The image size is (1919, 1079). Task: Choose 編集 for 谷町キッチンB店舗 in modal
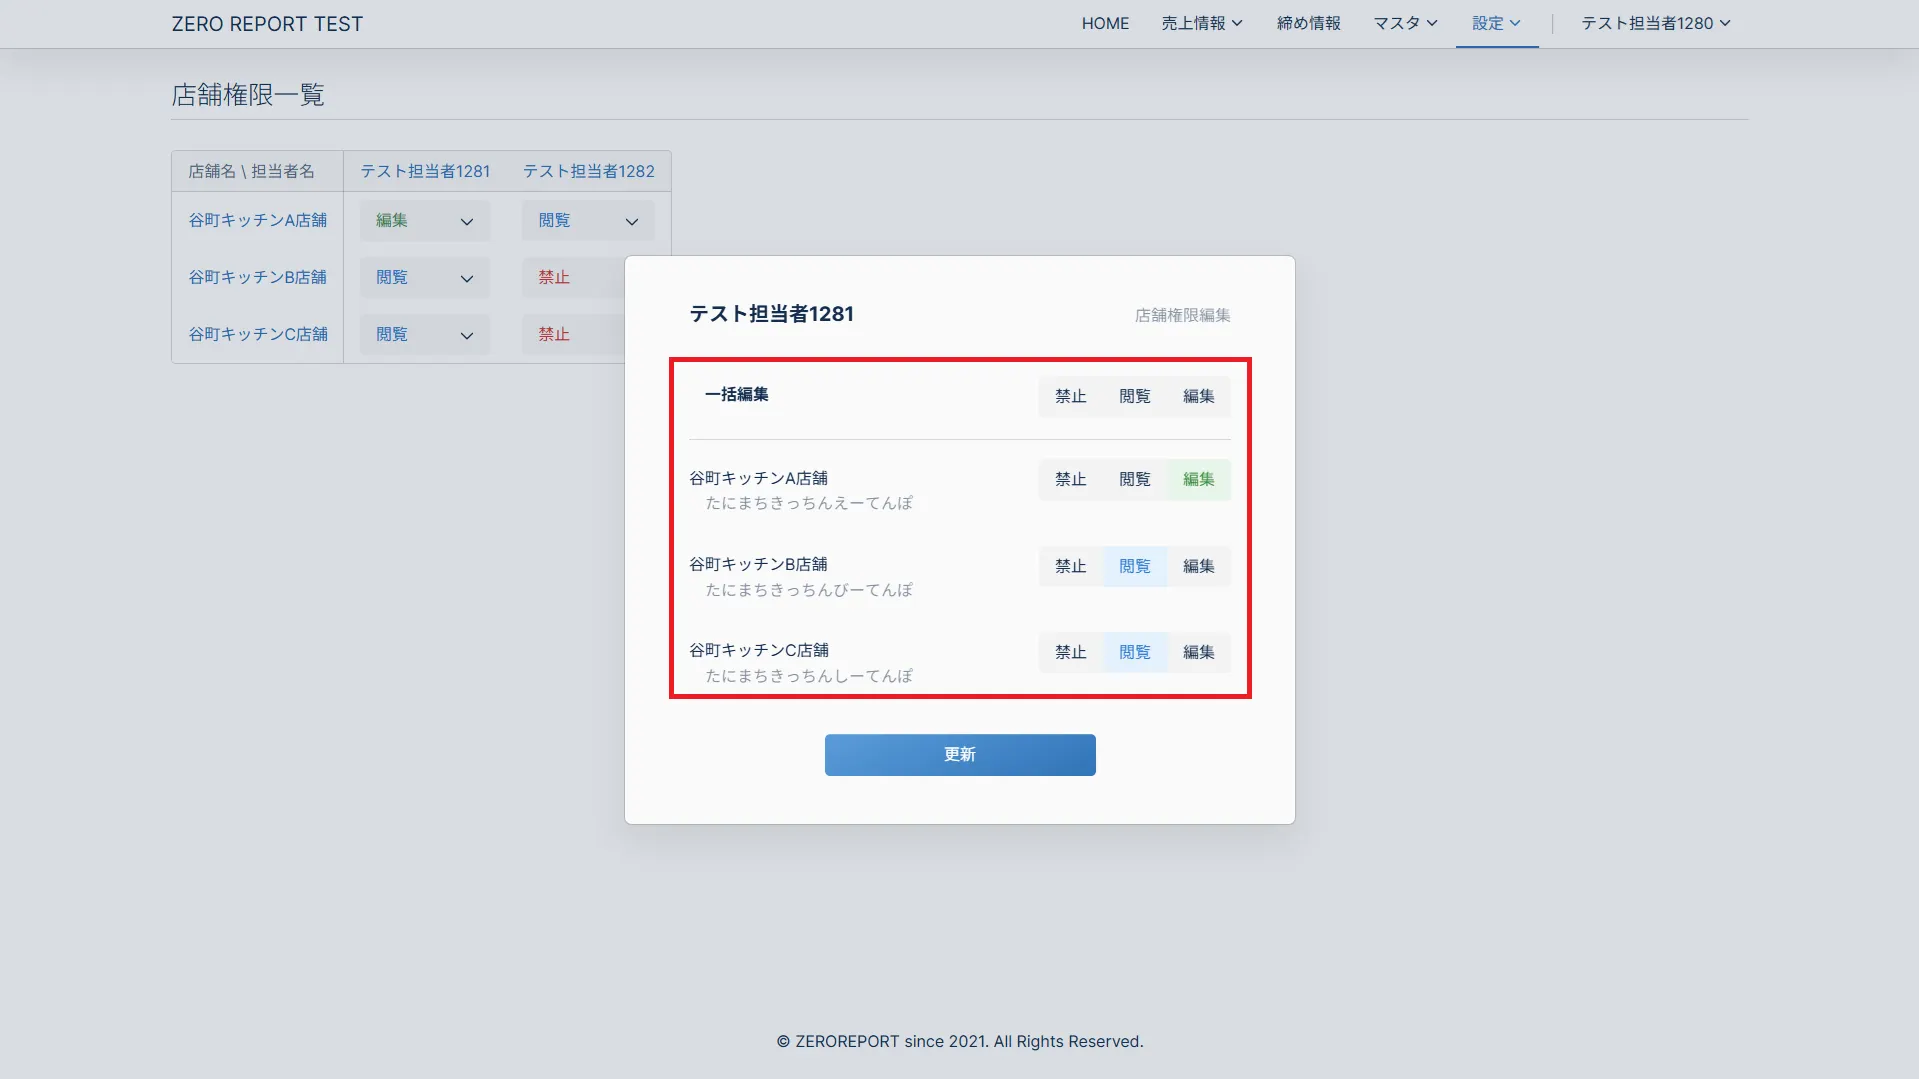click(x=1198, y=566)
